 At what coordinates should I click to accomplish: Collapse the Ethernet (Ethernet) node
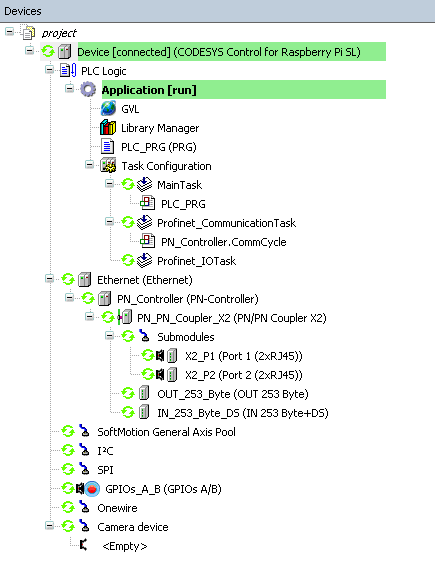click(x=49, y=279)
